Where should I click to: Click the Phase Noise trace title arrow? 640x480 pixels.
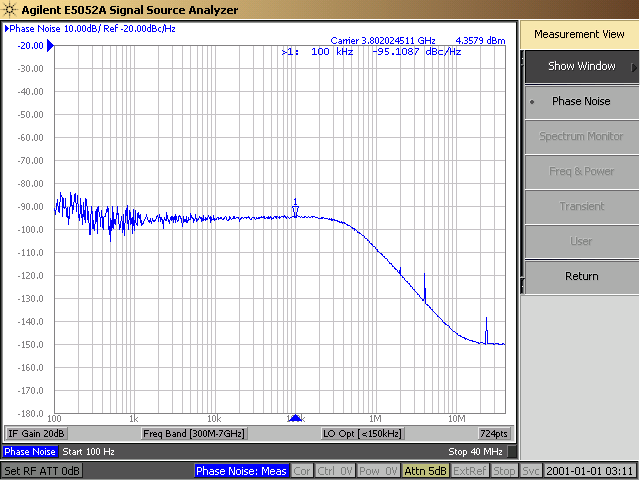pyautogui.click(x=7, y=29)
